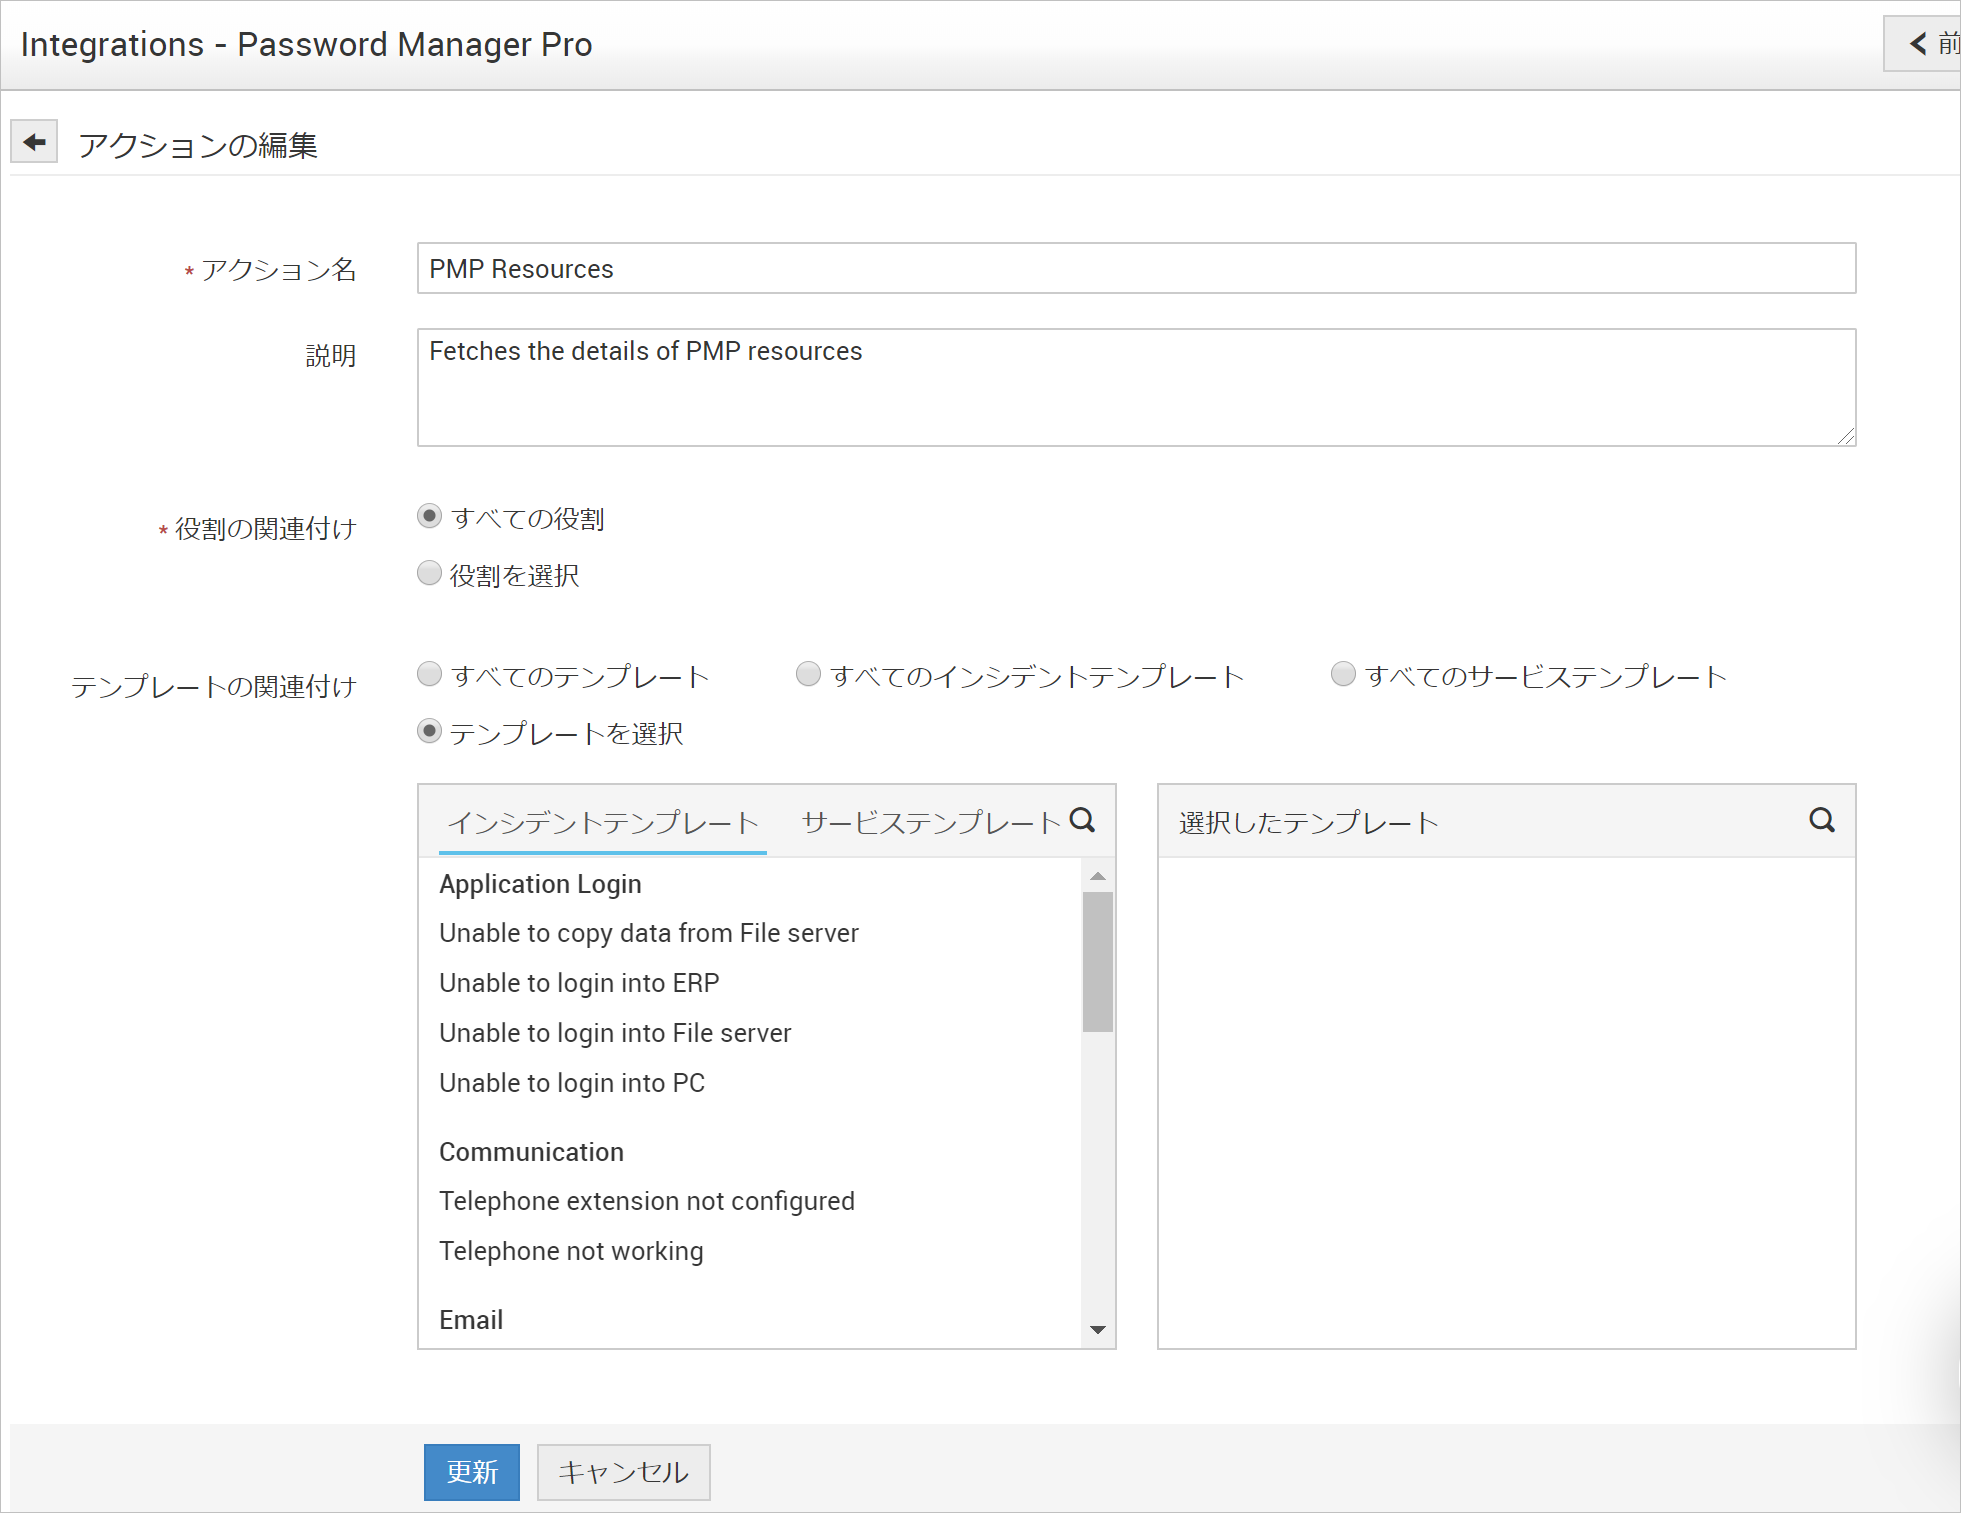The width and height of the screenshot is (1961, 1513).
Task: Open the サービステンプレート tab
Action: tap(930, 822)
